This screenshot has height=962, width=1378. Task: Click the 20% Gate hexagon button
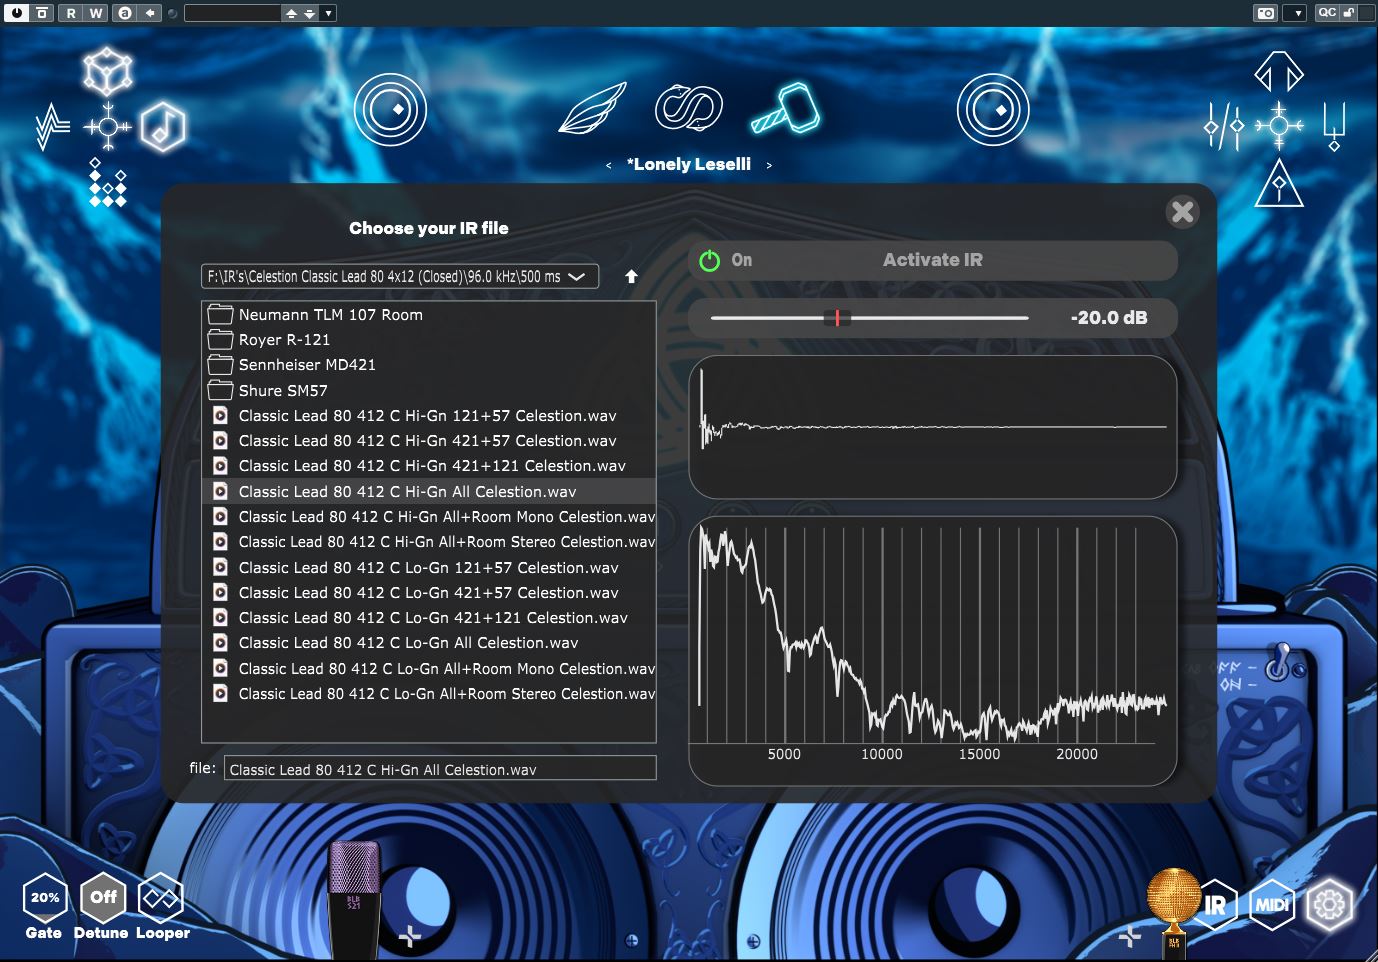pos(45,897)
